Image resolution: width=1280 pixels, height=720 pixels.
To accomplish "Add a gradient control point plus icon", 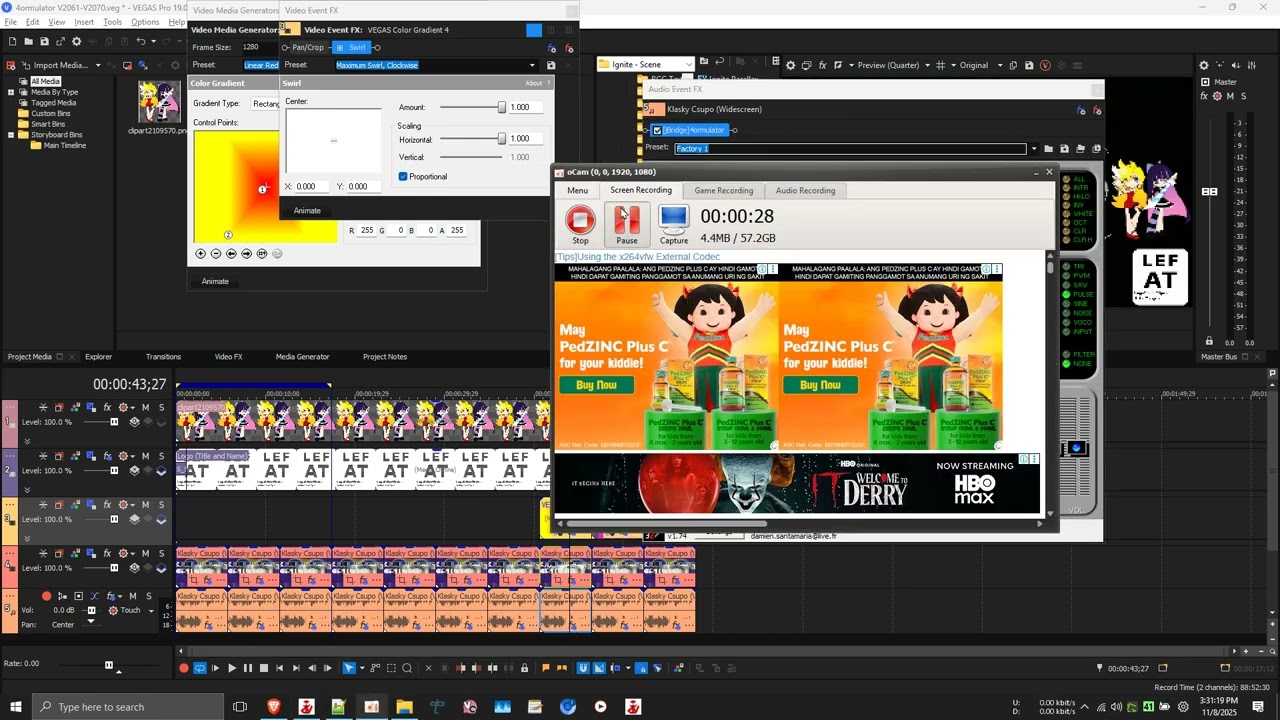I will (200, 254).
